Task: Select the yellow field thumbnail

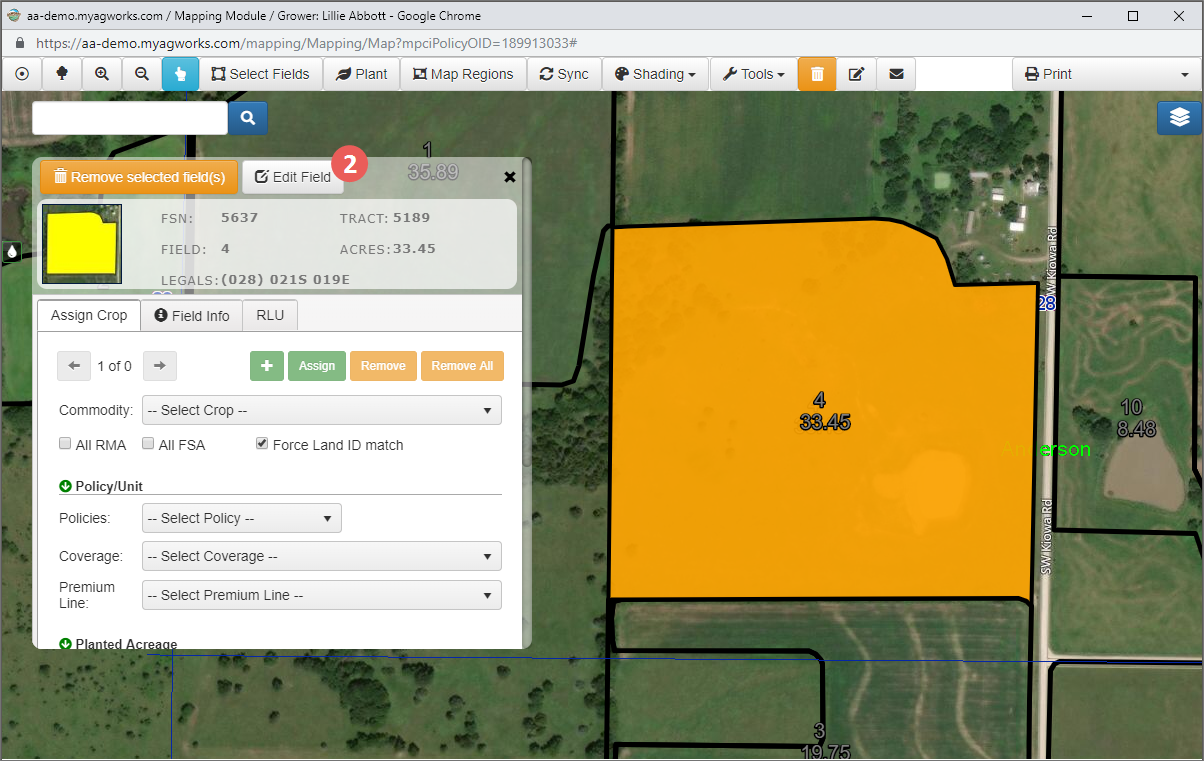Action: [82, 244]
